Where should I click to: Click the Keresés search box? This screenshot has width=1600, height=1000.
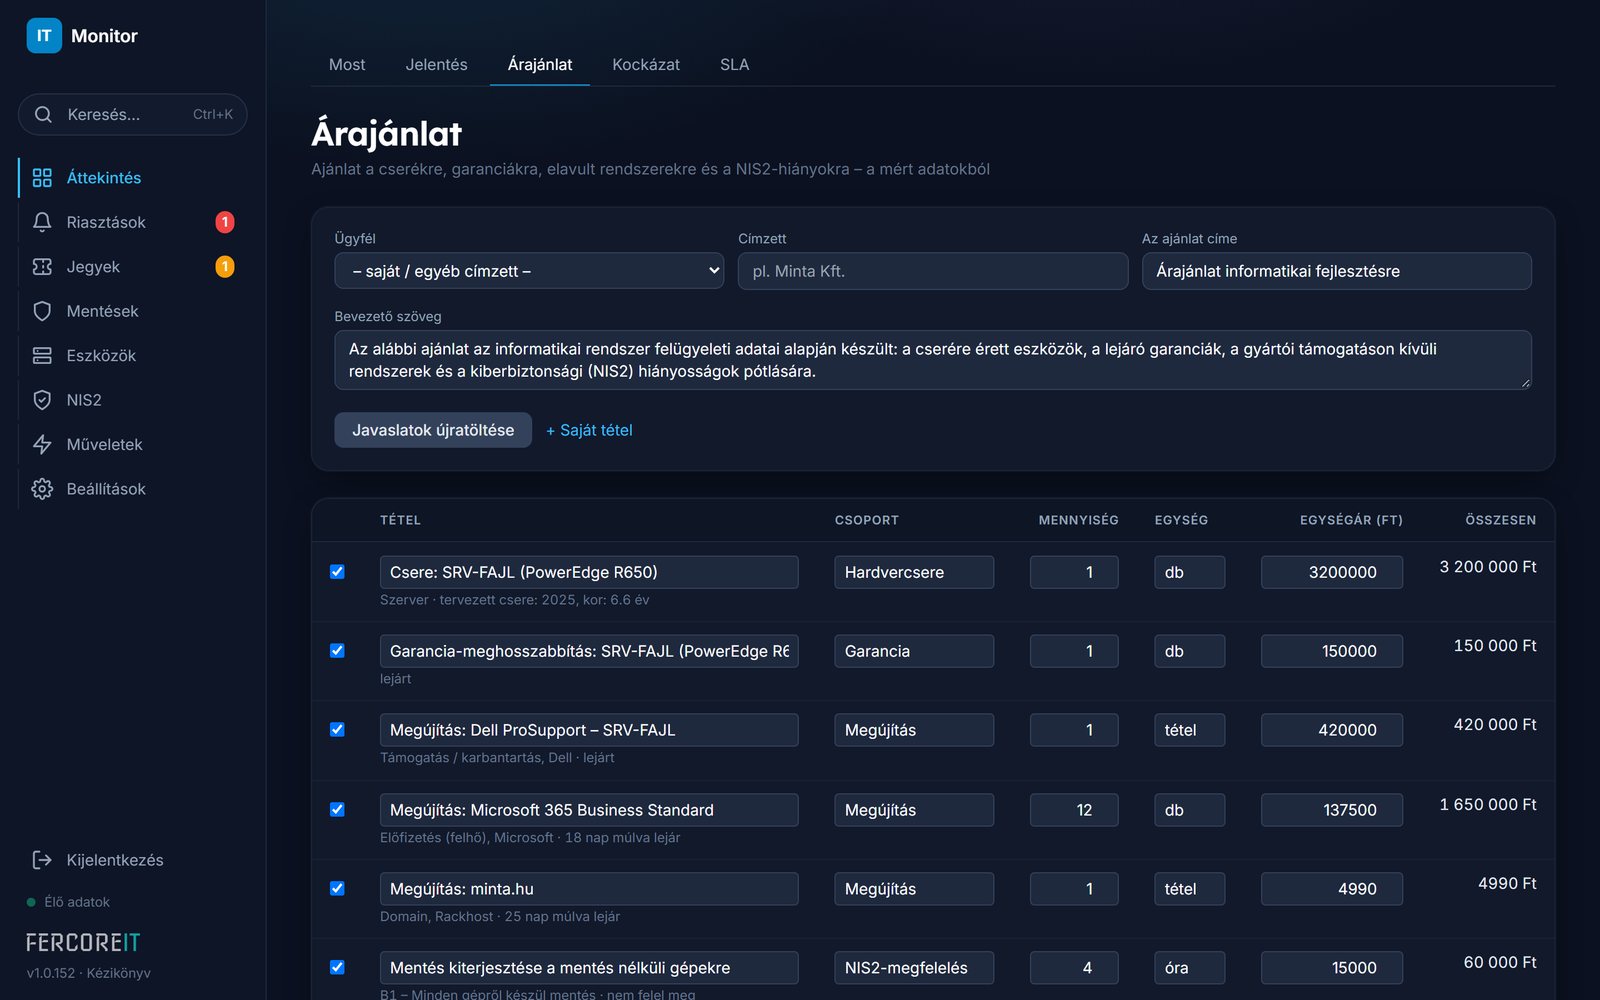point(133,115)
